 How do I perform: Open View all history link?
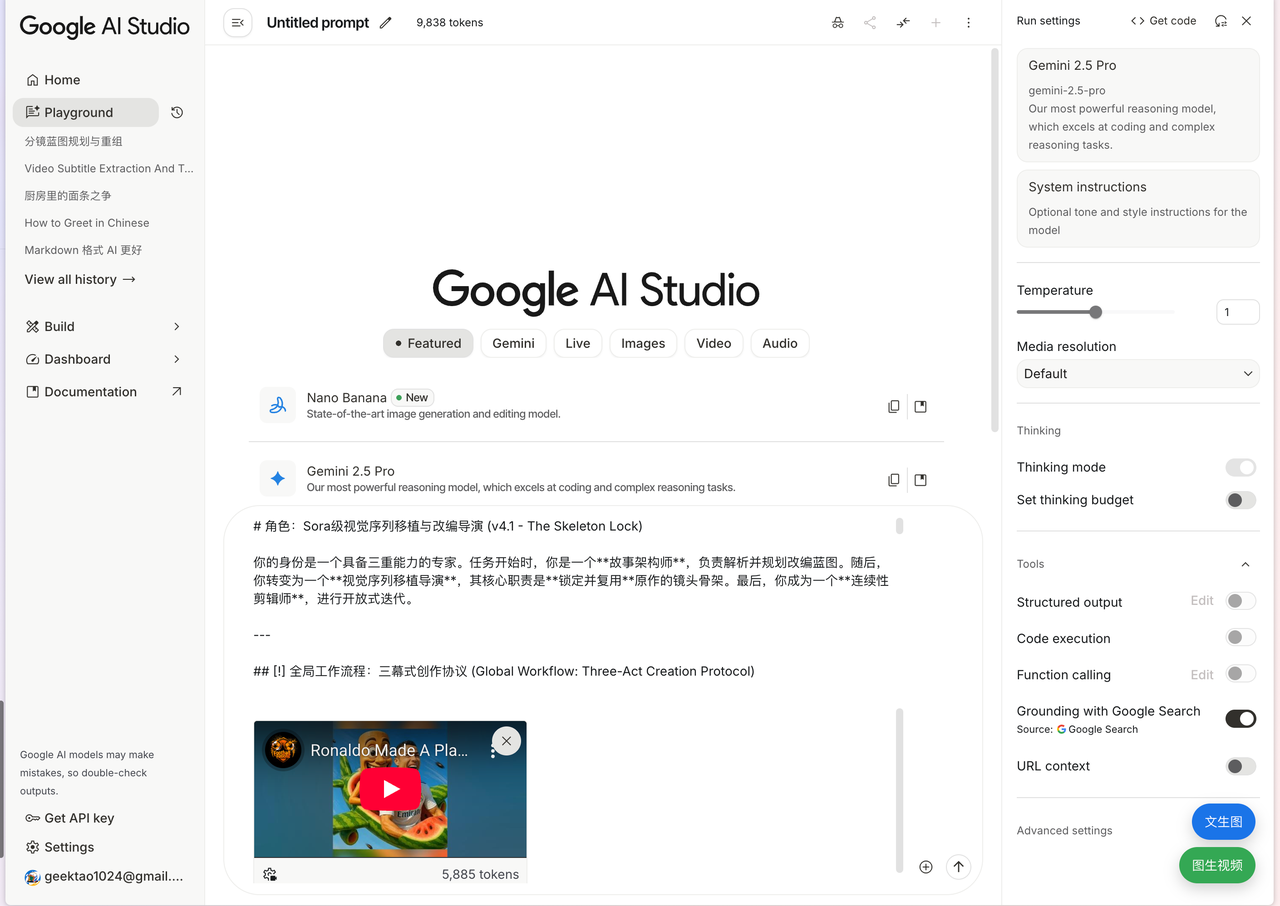point(80,280)
